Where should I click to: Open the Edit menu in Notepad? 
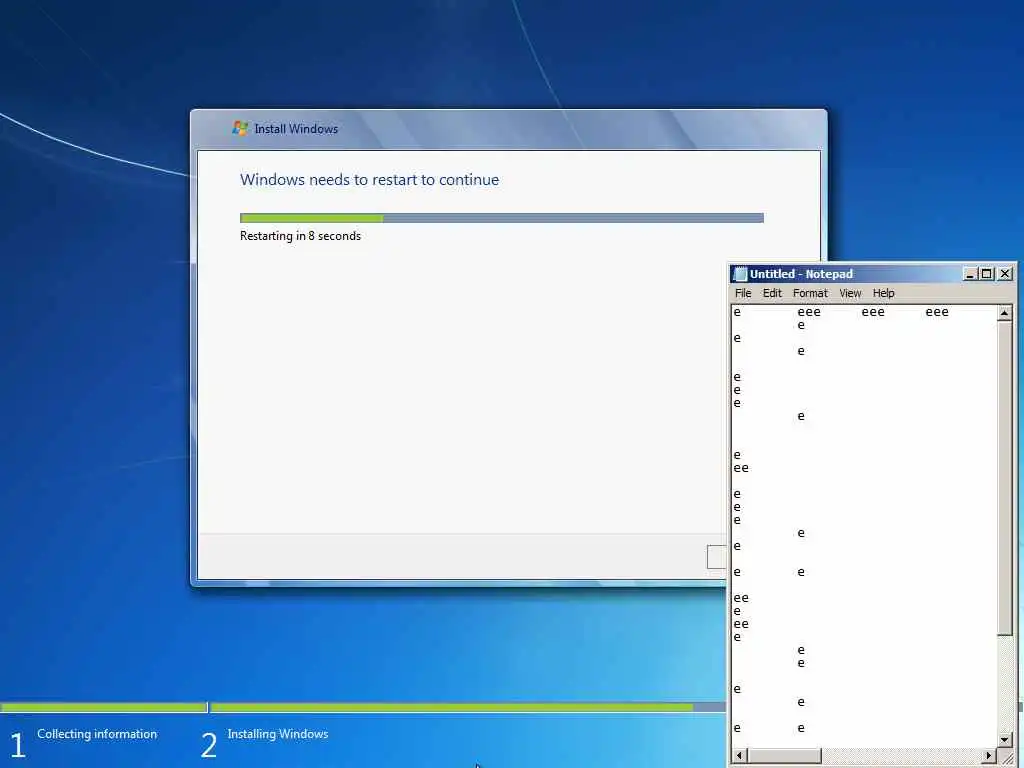click(x=772, y=293)
